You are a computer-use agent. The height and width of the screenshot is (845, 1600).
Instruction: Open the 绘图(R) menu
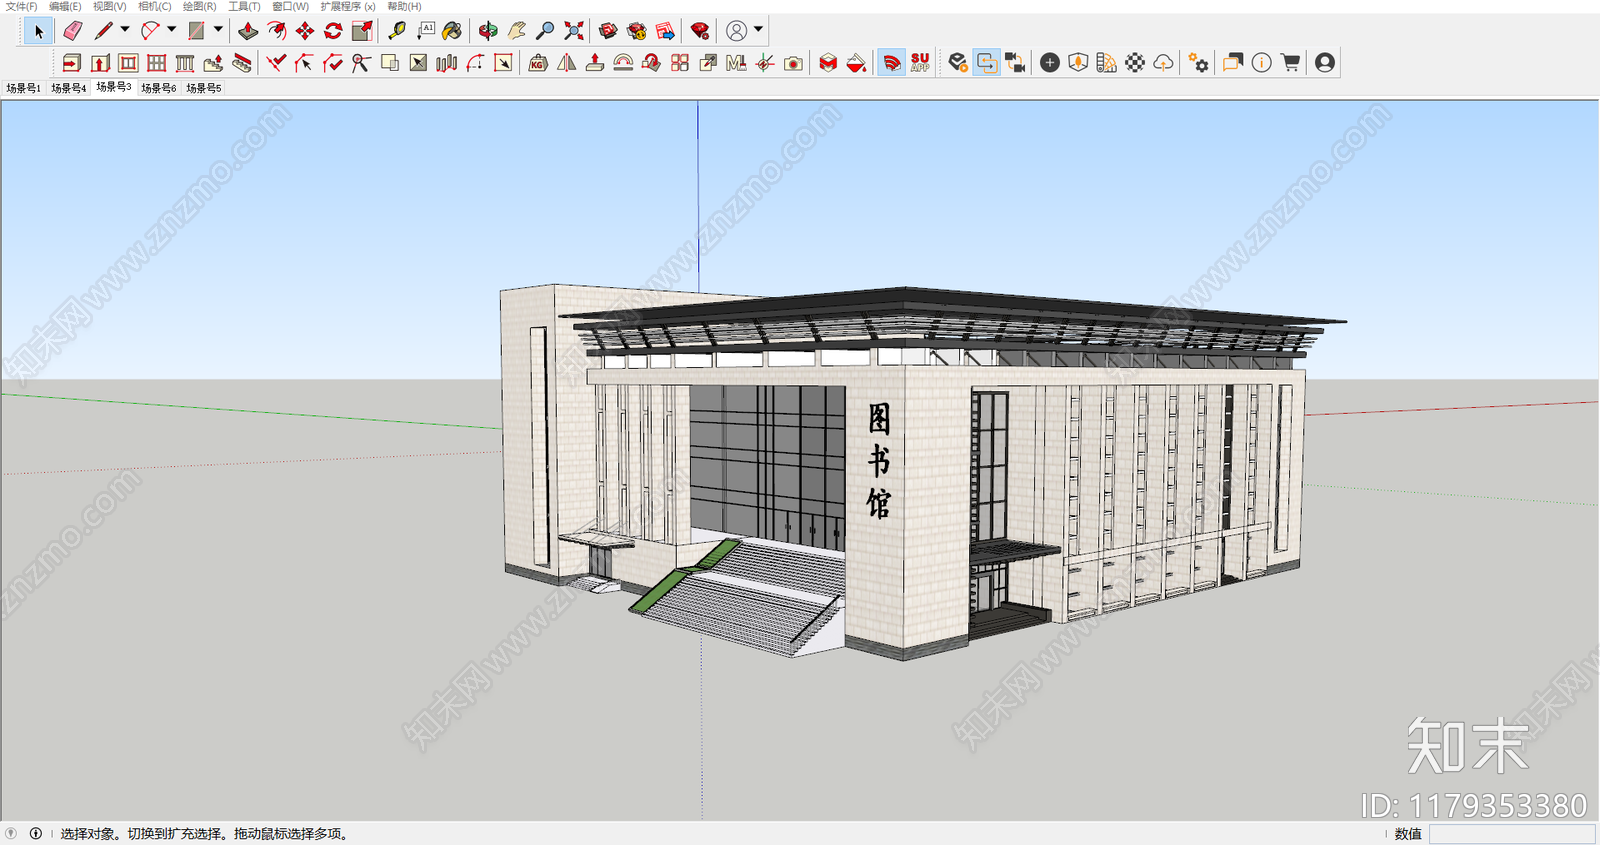click(200, 7)
